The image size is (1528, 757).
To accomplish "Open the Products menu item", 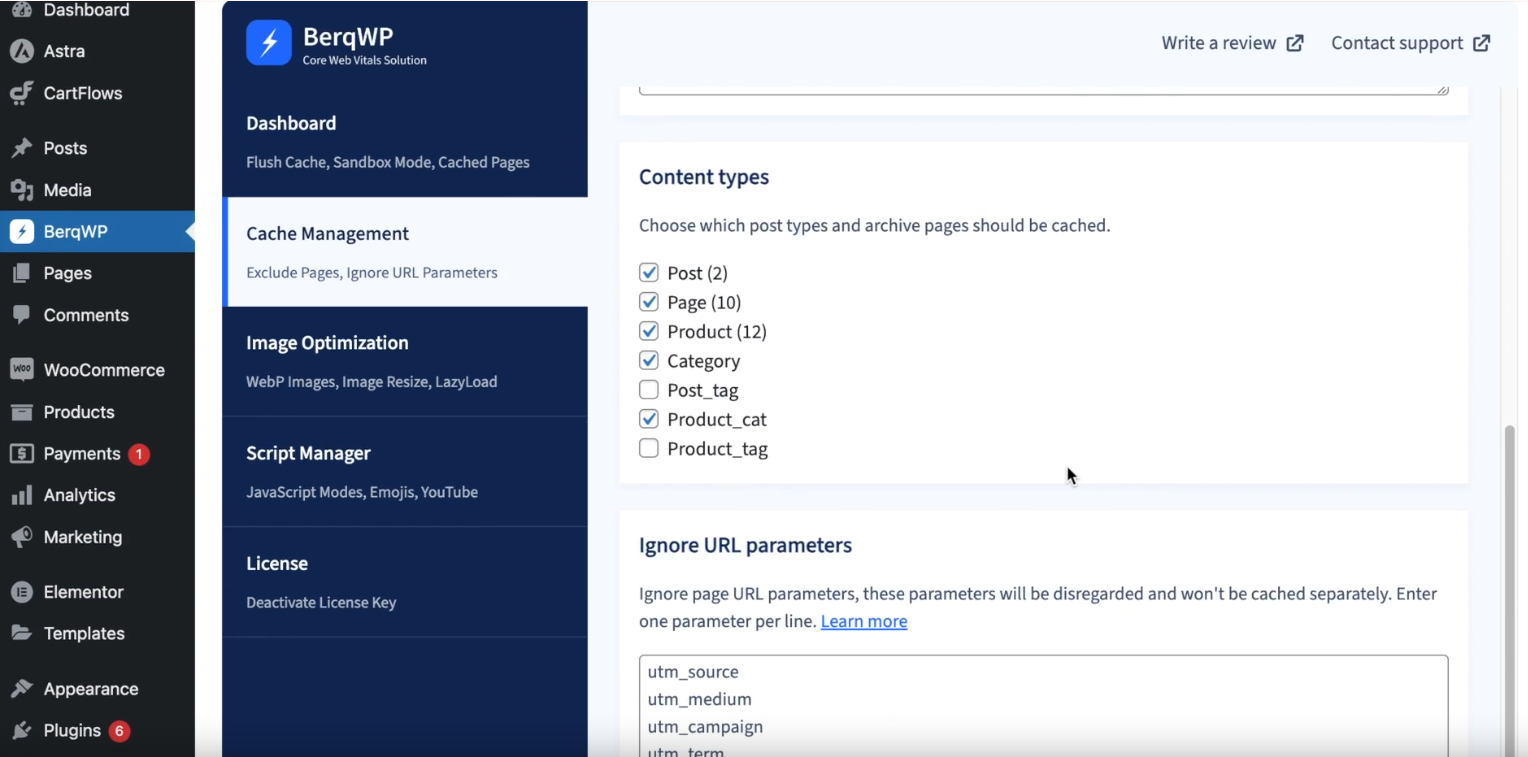I will 97,412.
